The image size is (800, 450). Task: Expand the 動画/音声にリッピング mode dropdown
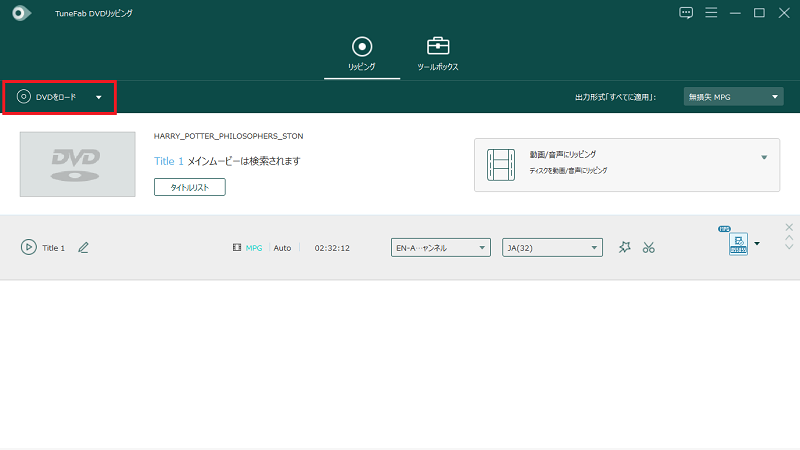(x=764, y=157)
